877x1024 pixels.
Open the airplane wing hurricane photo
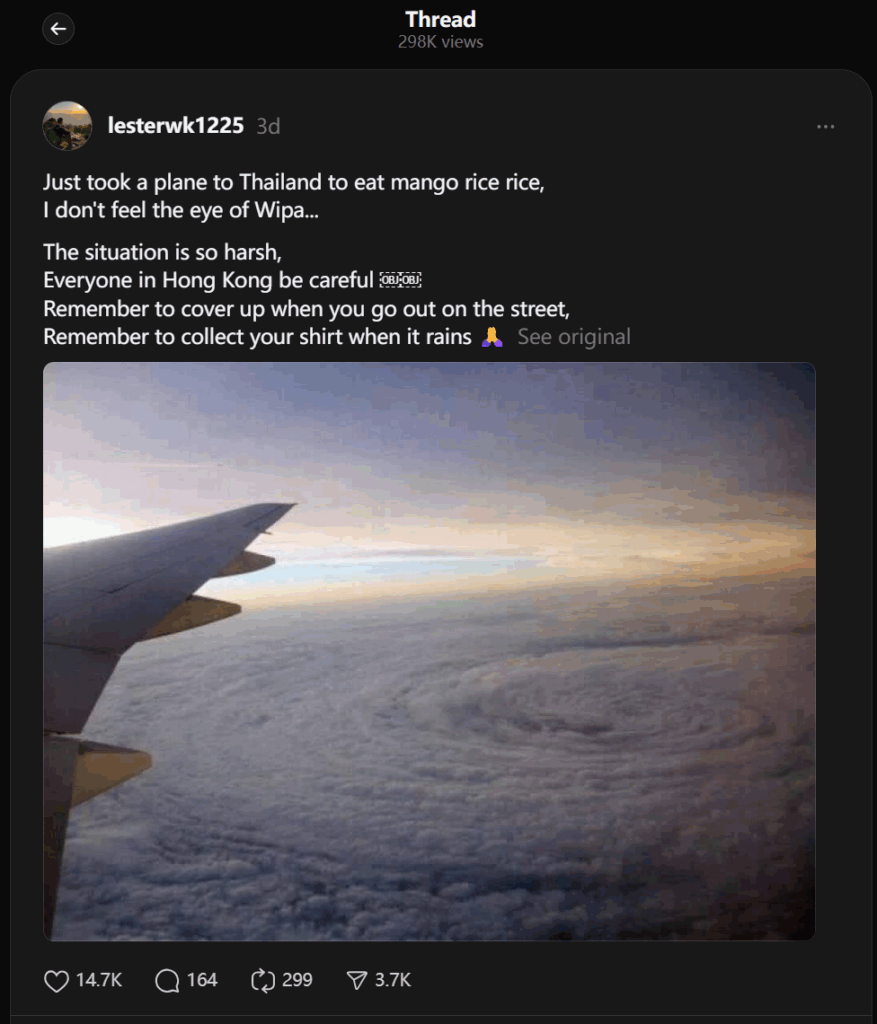click(x=429, y=651)
